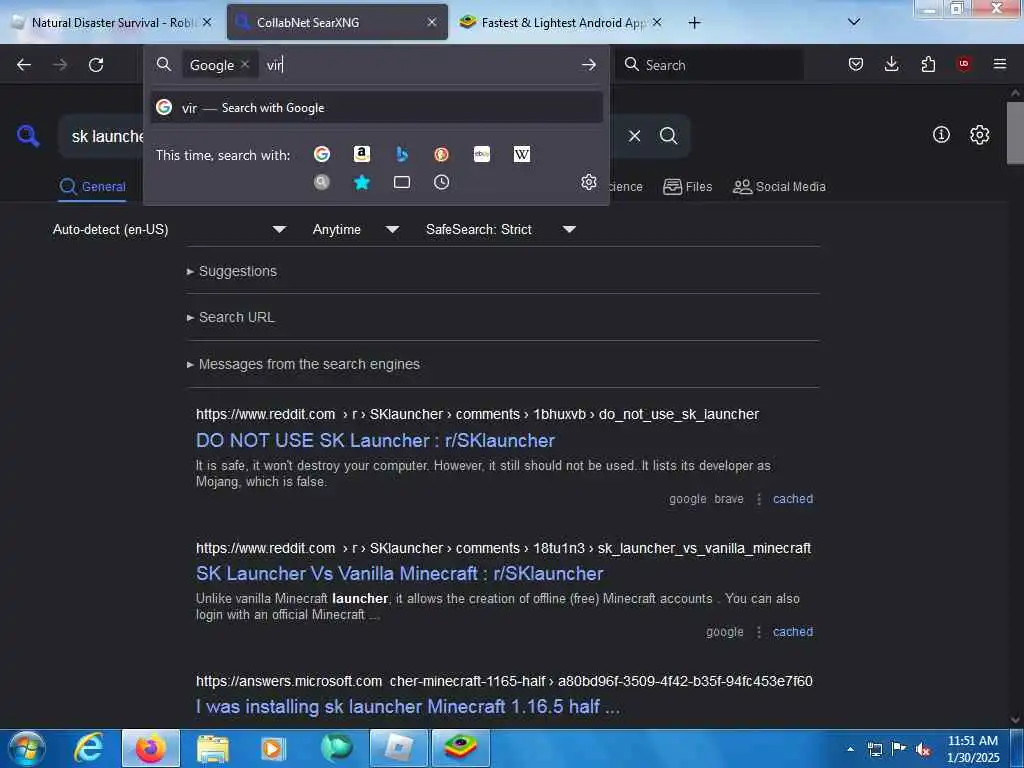Close the CollabNet SearXNG tab
The height and width of the screenshot is (768, 1024).
click(x=432, y=22)
